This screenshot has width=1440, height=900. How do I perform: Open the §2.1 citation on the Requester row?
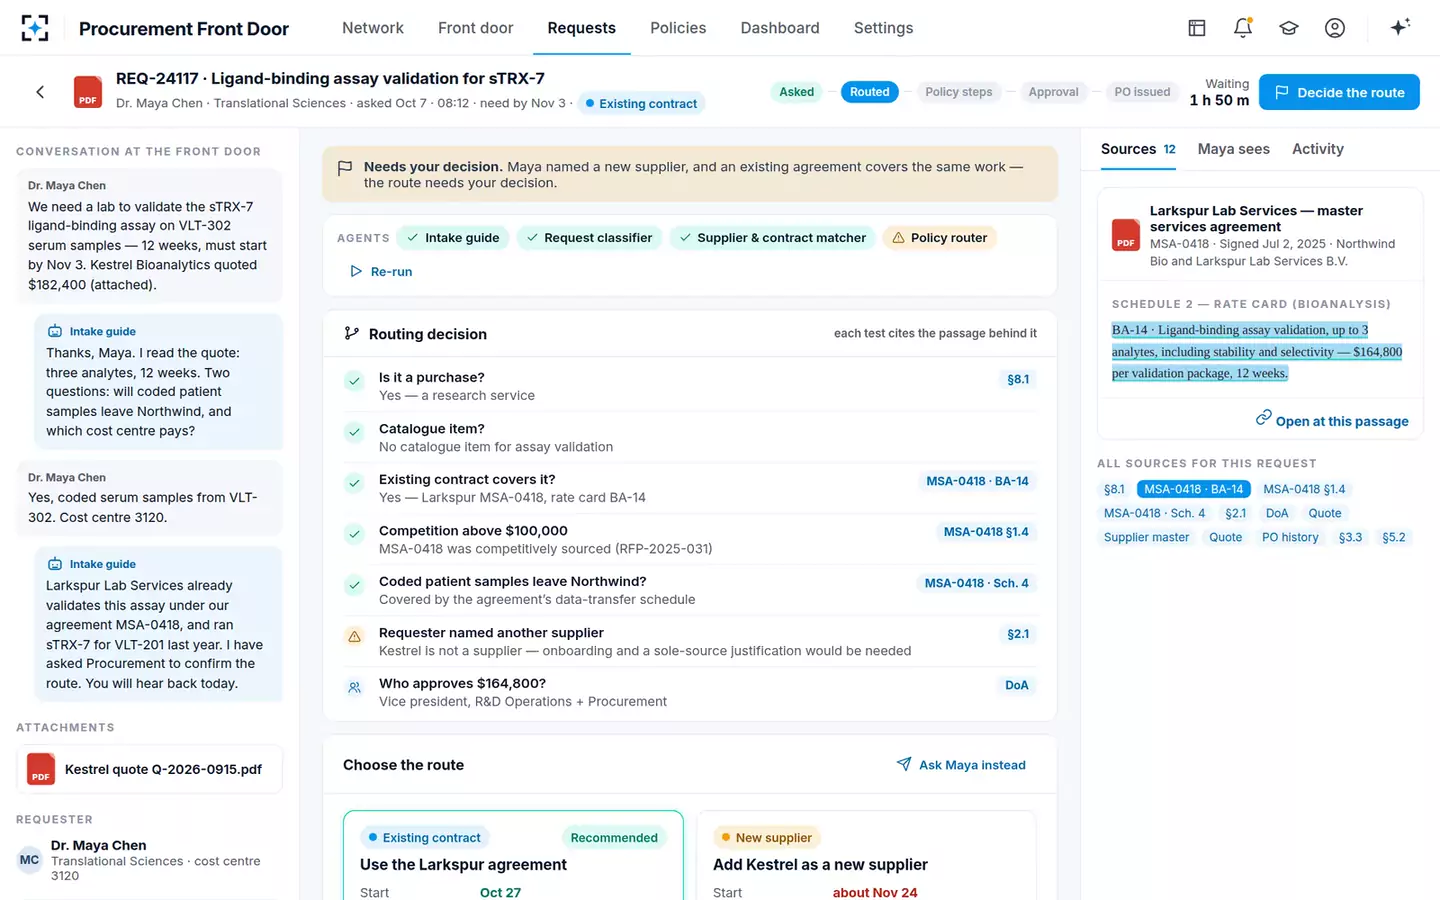tap(1018, 634)
